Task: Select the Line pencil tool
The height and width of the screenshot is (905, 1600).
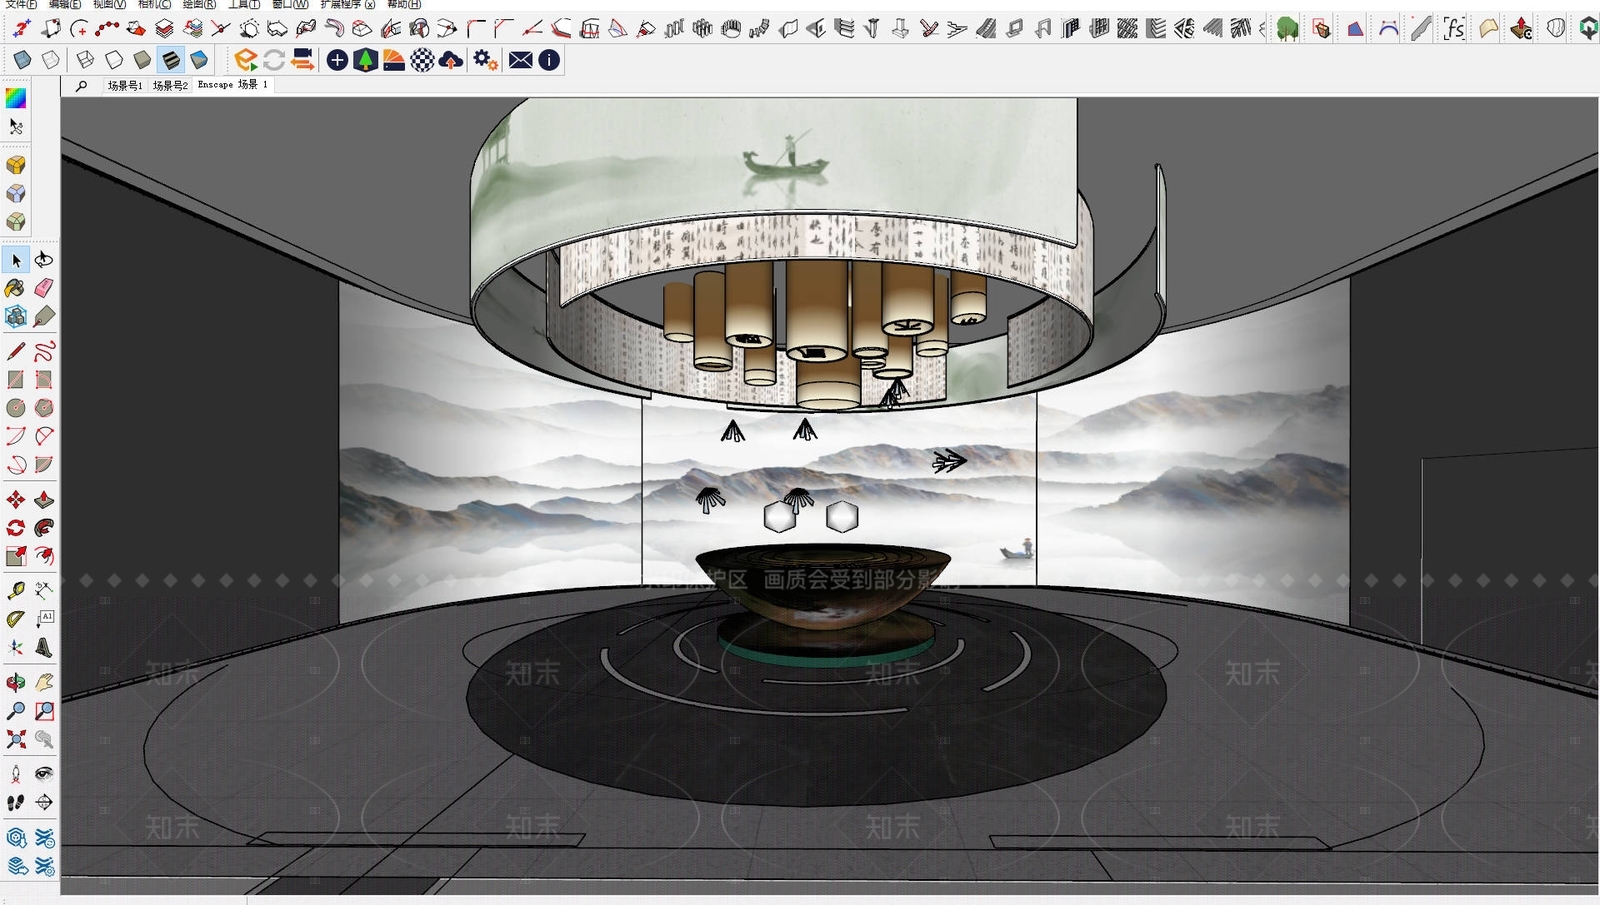Action: click(x=16, y=351)
